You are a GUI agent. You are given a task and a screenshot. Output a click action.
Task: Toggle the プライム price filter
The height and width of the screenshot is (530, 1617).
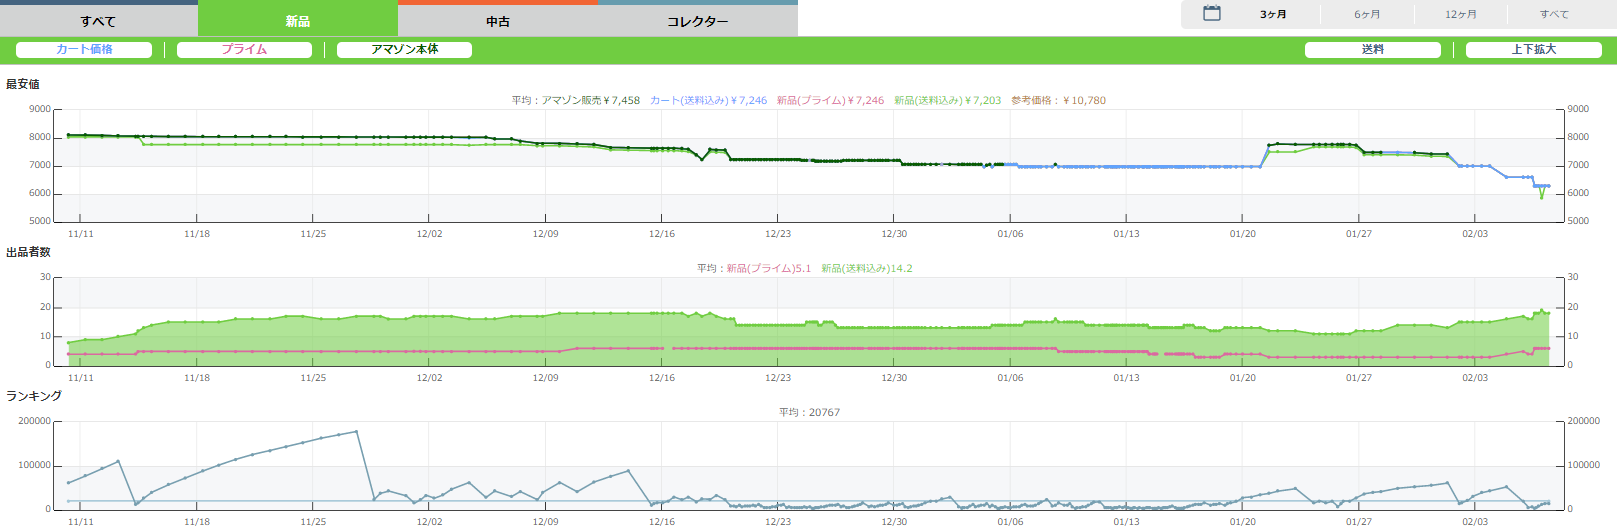(x=244, y=50)
